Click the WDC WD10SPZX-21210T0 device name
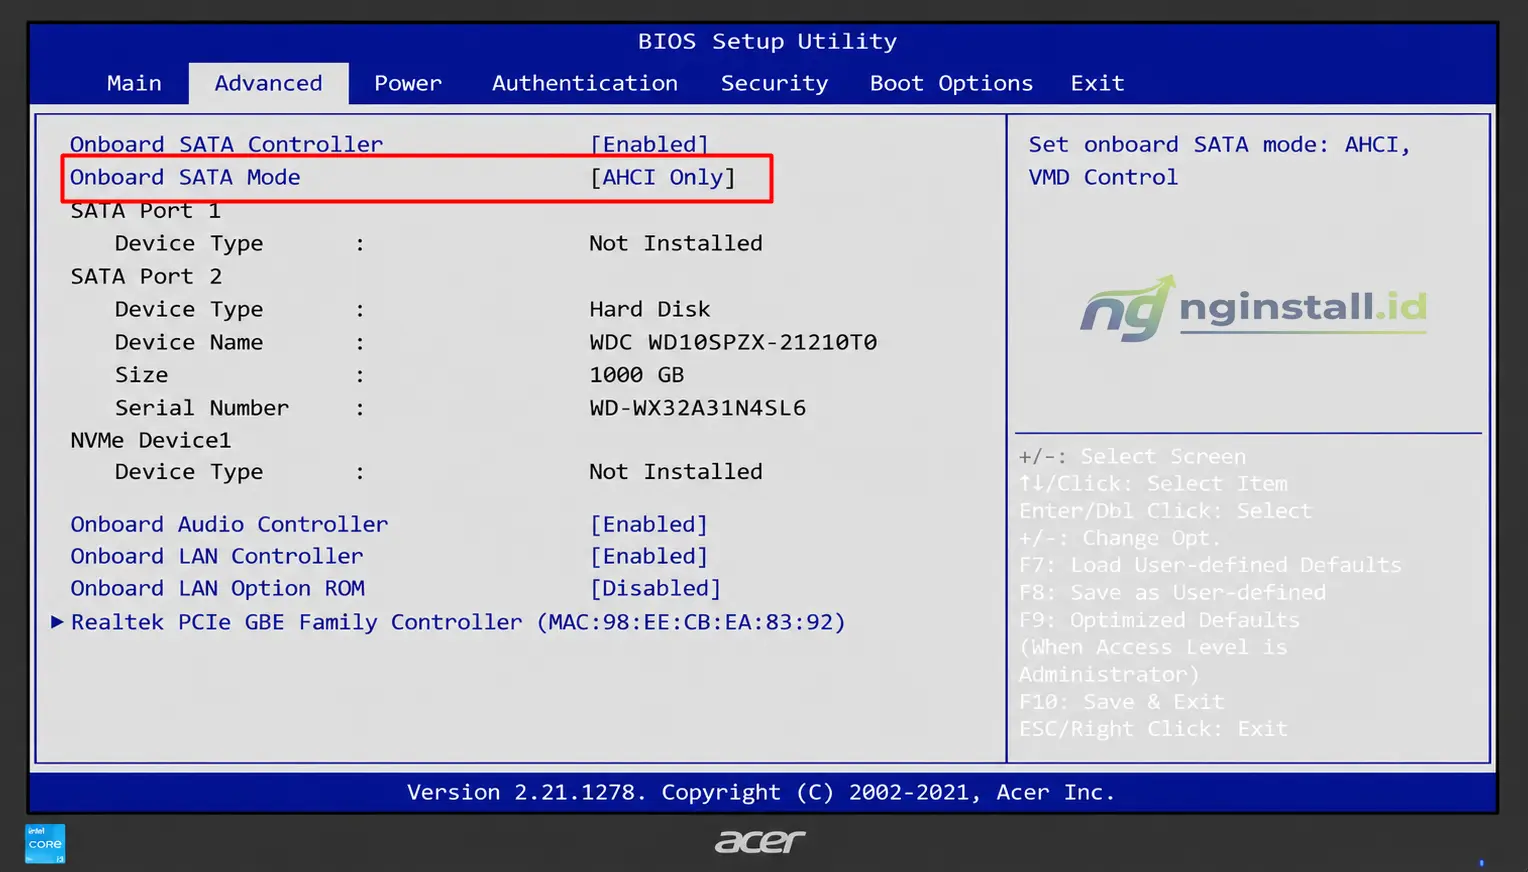The image size is (1528, 872). pyautogui.click(x=733, y=342)
